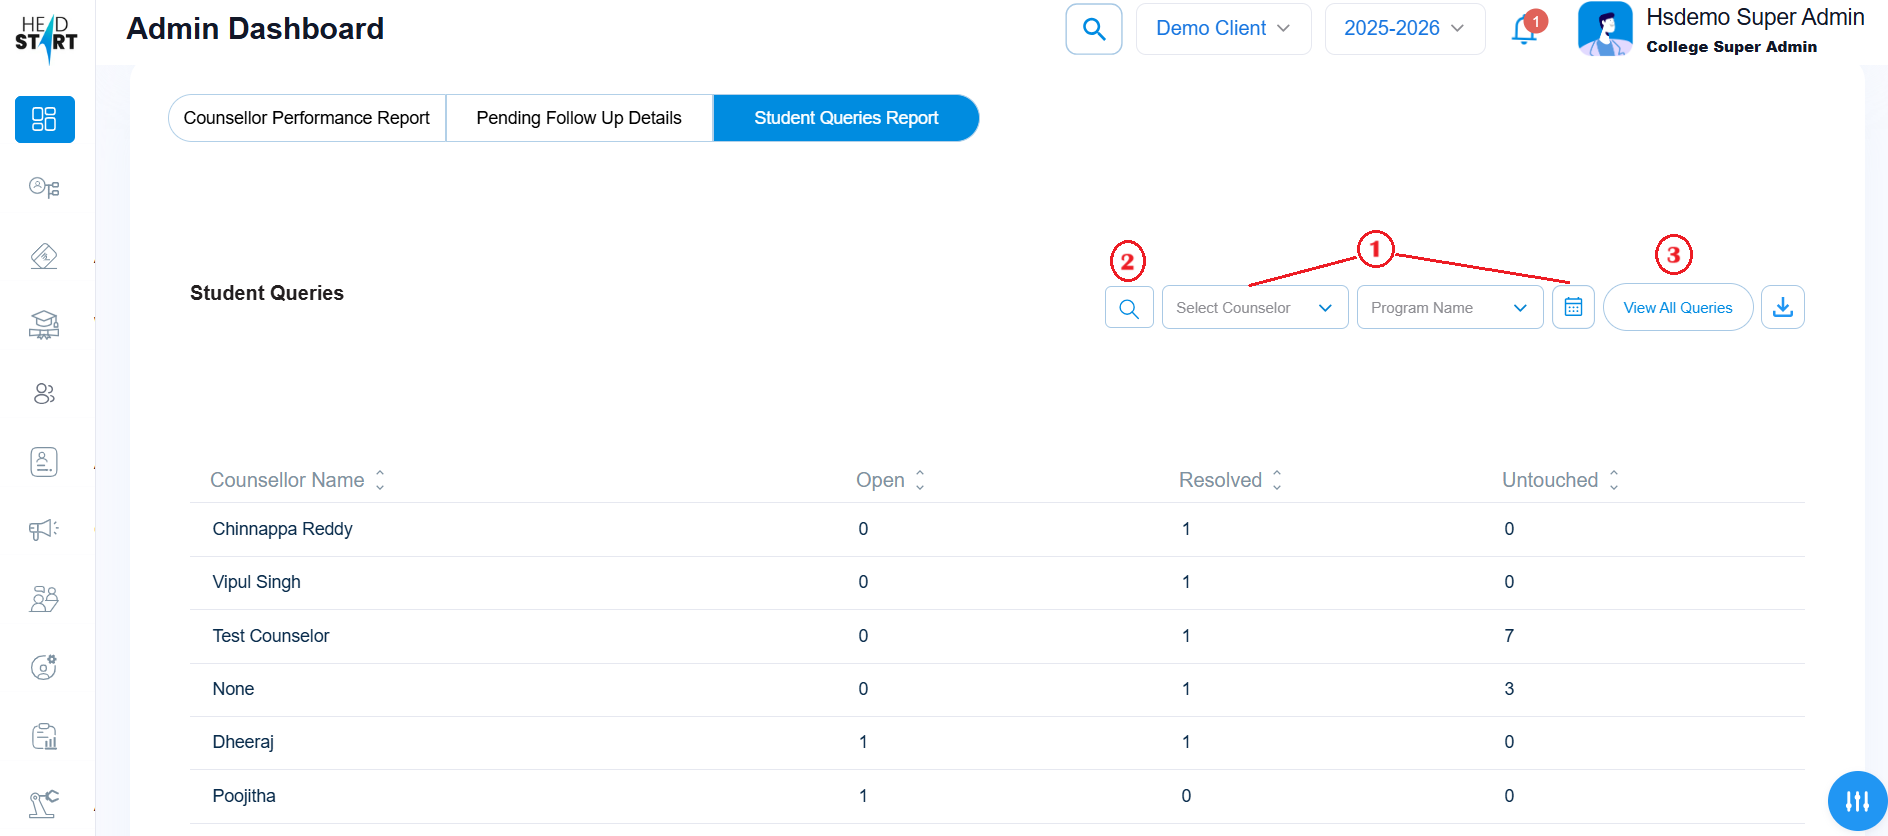This screenshot has width=1888, height=836.
Task: Click the View All Queries button
Action: [1677, 308]
